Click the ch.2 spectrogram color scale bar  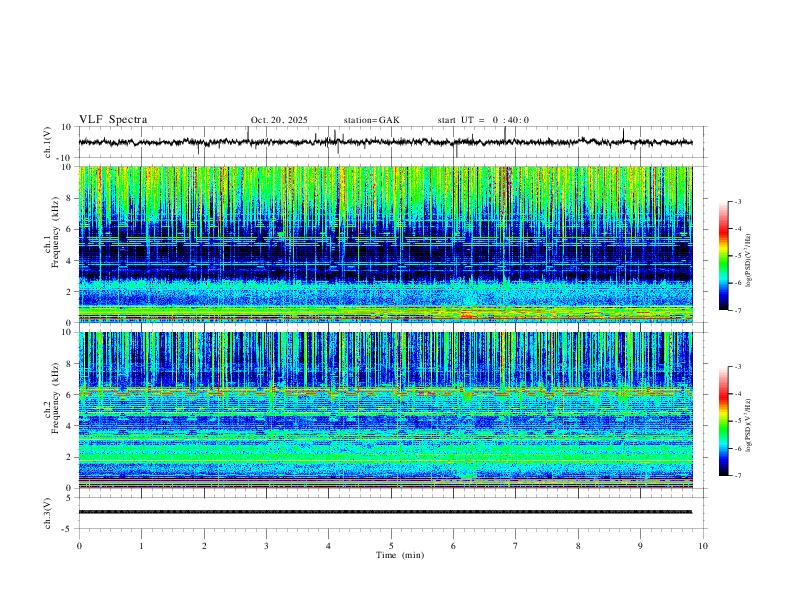point(723,421)
